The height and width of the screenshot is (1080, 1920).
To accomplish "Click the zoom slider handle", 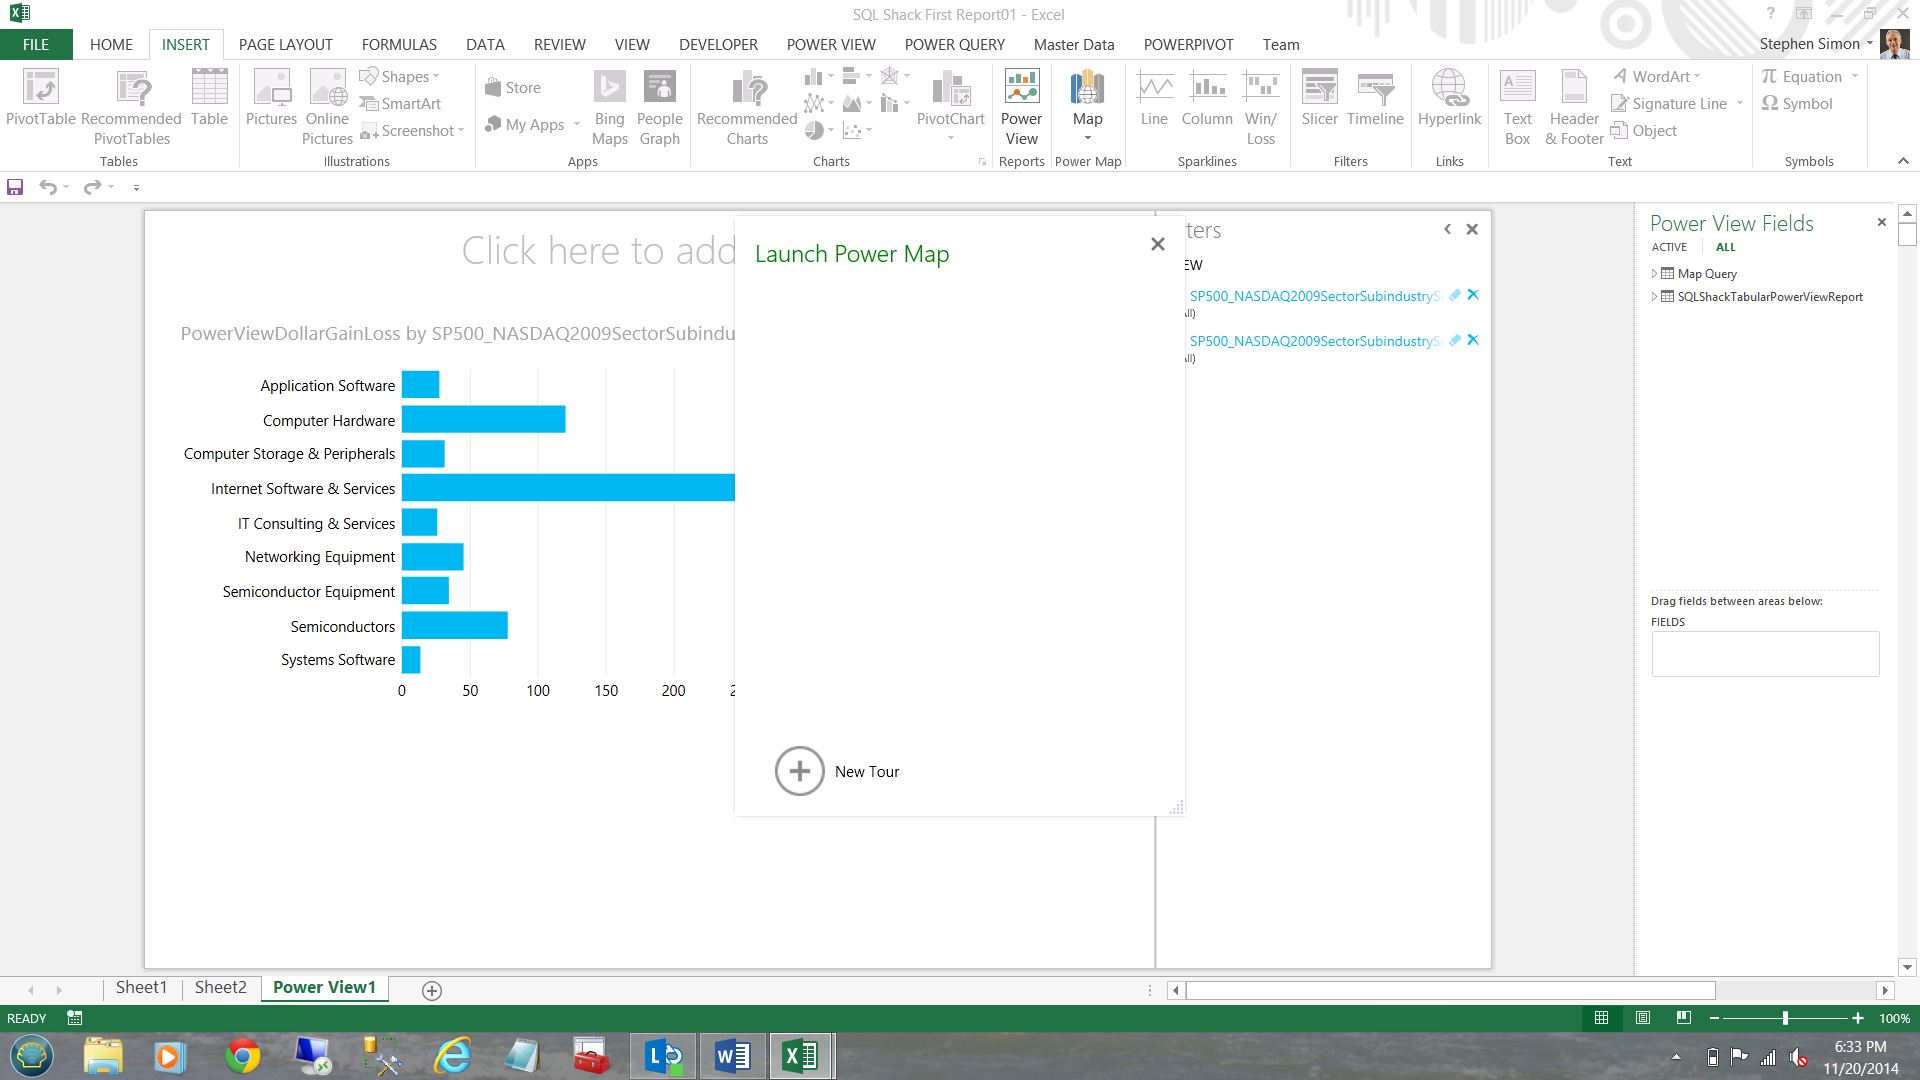I will pyautogui.click(x=1785, y=1018).
